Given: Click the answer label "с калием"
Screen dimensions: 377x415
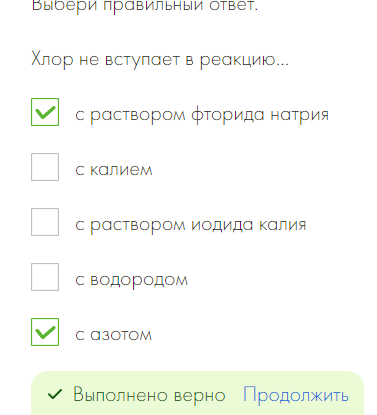Looking at the screenshot, I should tap(114, 169).
